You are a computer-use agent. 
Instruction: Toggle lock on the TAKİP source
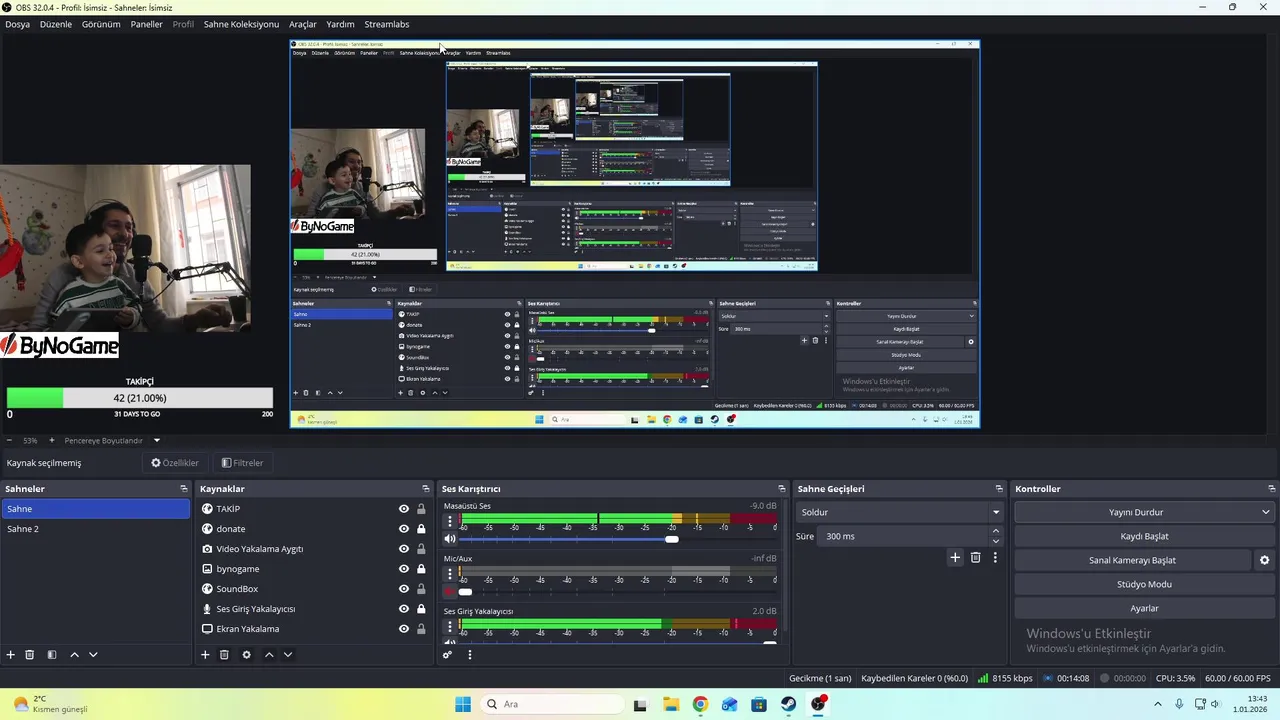point(421,509)
